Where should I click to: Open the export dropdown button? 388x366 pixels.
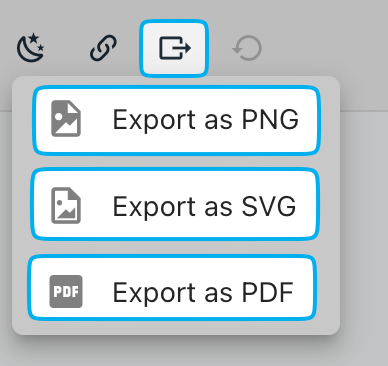coord(174,49)
